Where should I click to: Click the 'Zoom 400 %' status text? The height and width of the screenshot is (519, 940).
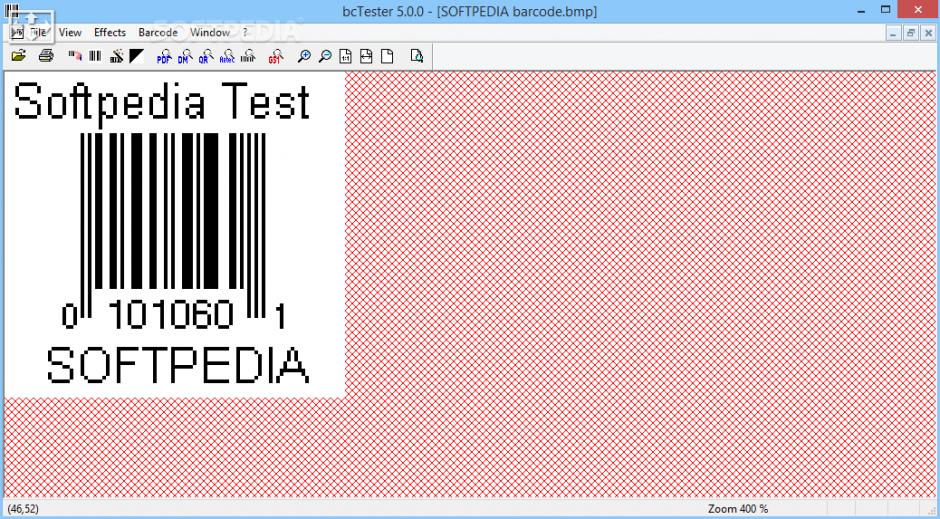738,509
